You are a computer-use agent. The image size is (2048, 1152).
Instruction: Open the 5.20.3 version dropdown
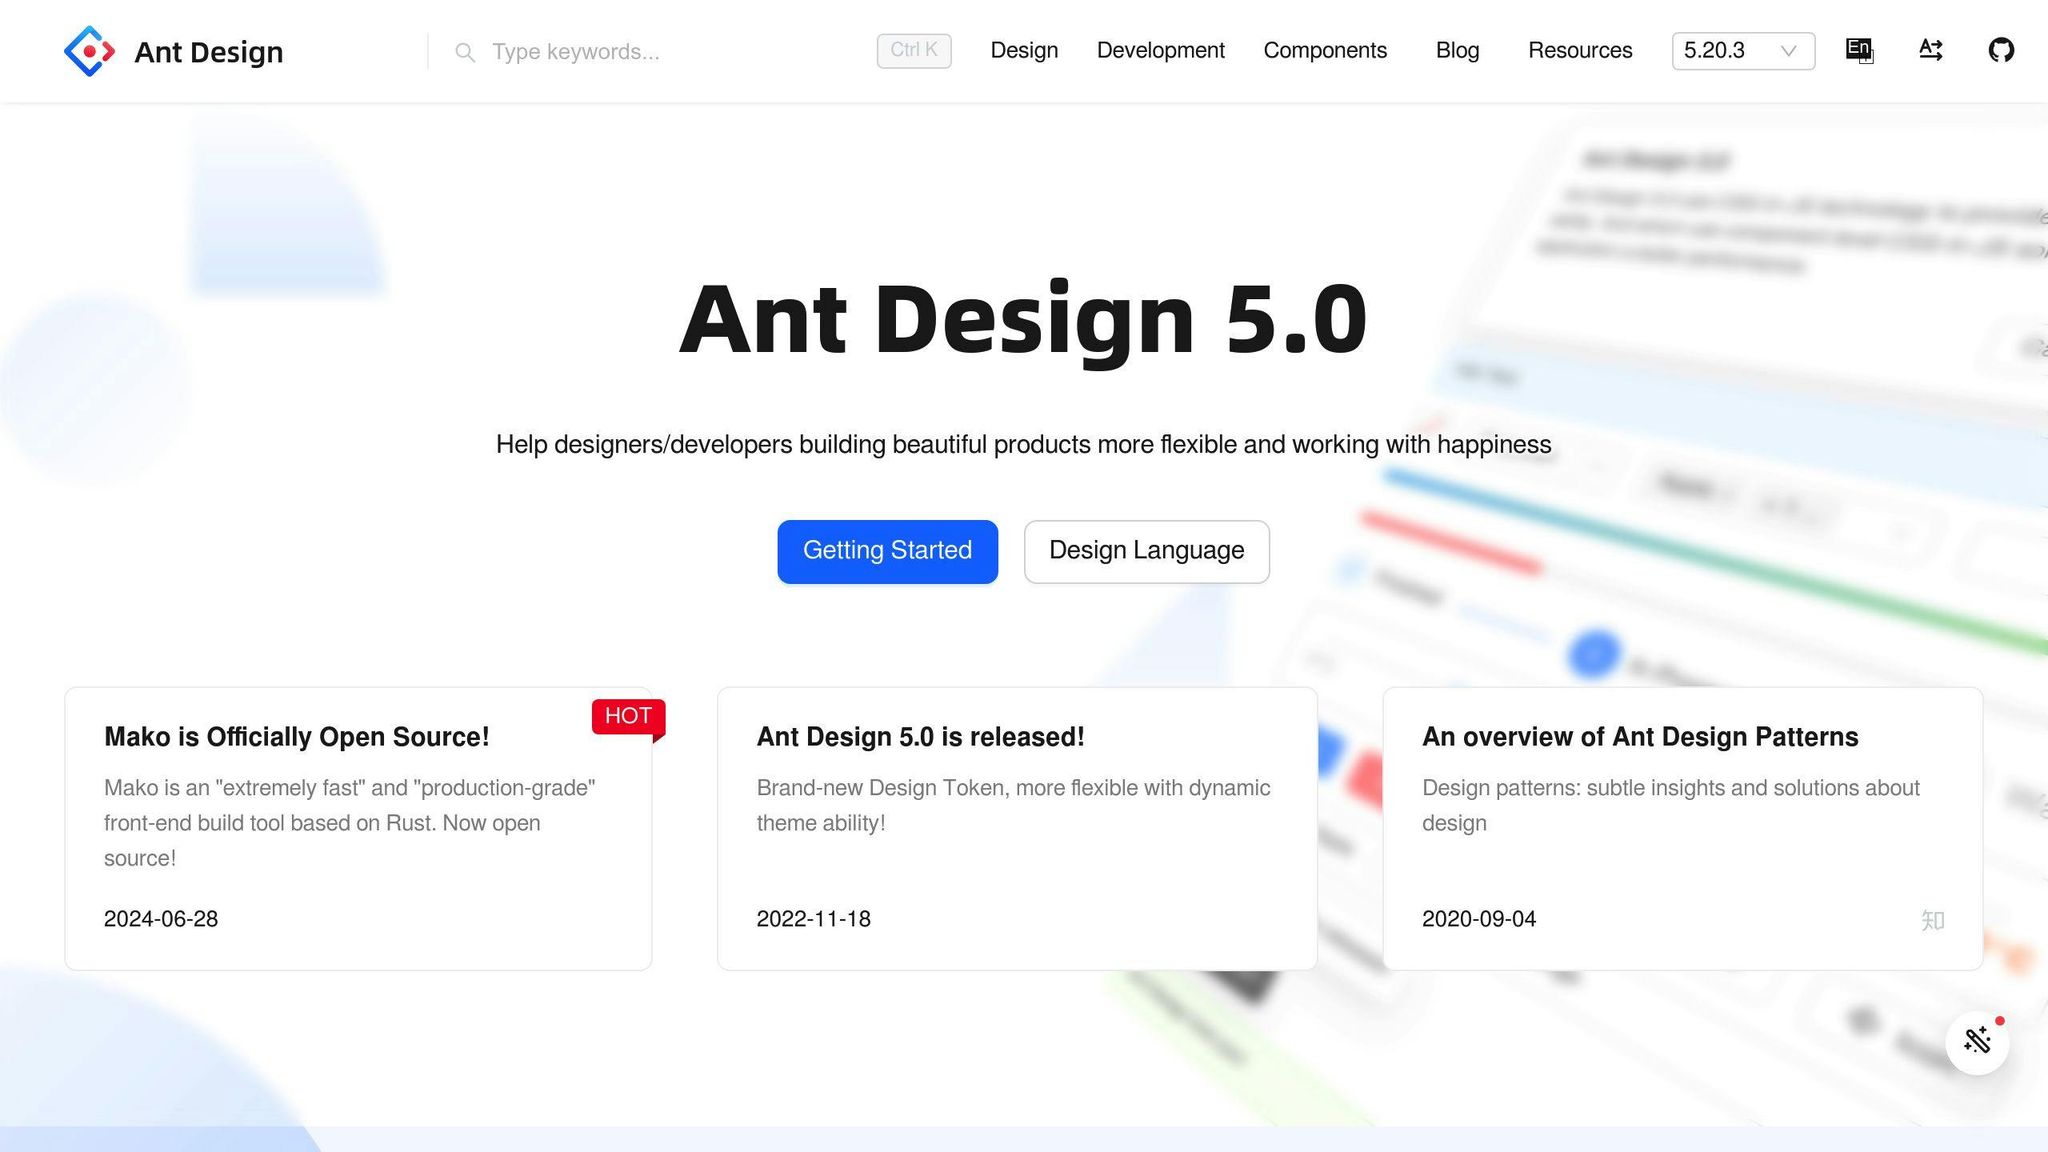tap(1743, 51)
